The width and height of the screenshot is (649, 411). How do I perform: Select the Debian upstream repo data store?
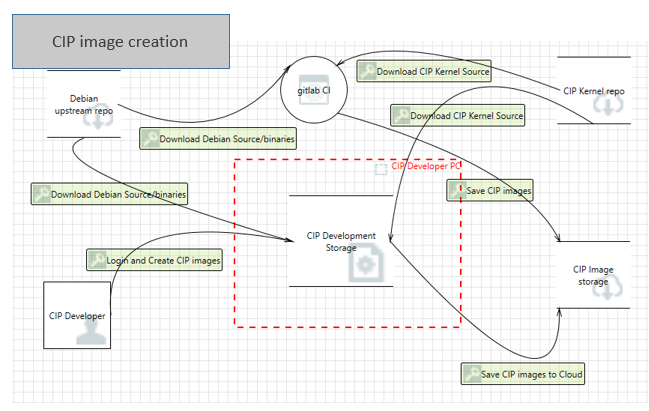click(x=84, y=104)
